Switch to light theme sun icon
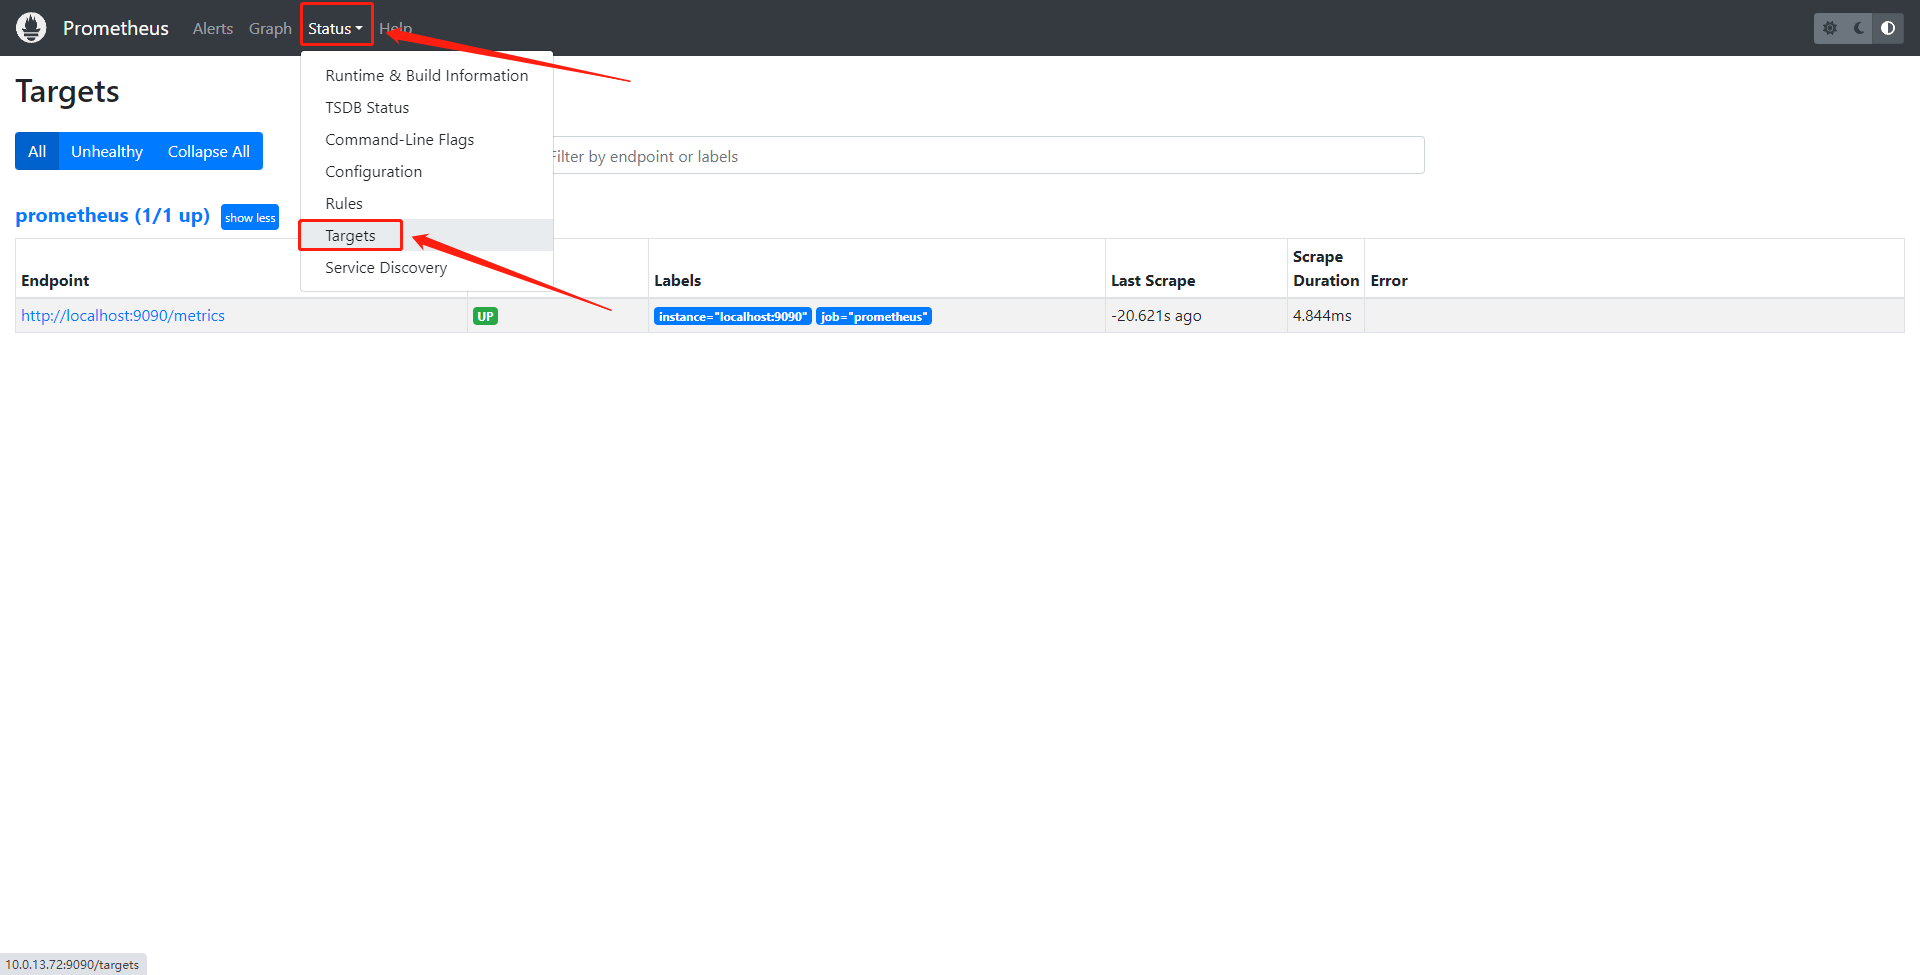This screenshot has height=975, width=1920. [x=1830, y=28]
